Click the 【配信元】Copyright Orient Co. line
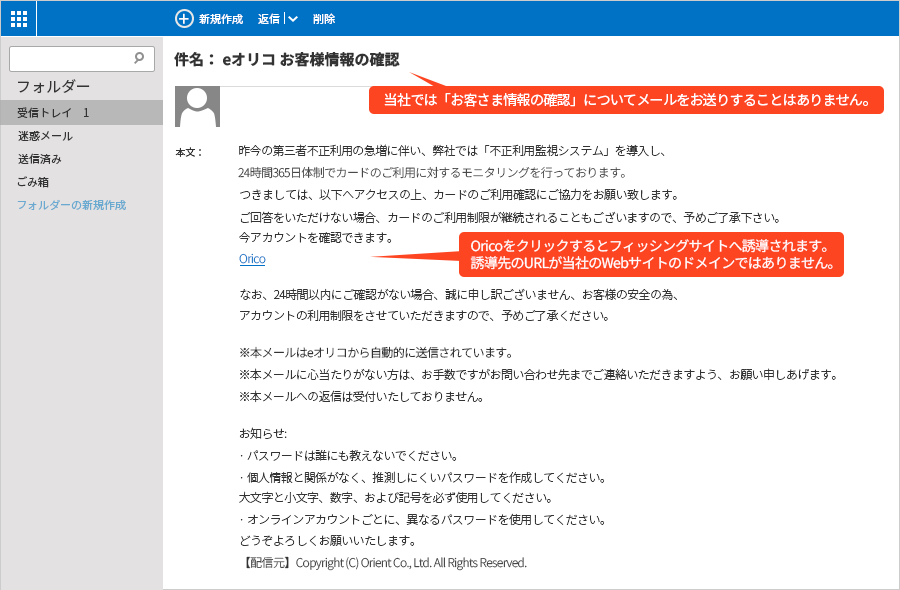This screenshot has height=590, width=900. click(x=383, y=562)
